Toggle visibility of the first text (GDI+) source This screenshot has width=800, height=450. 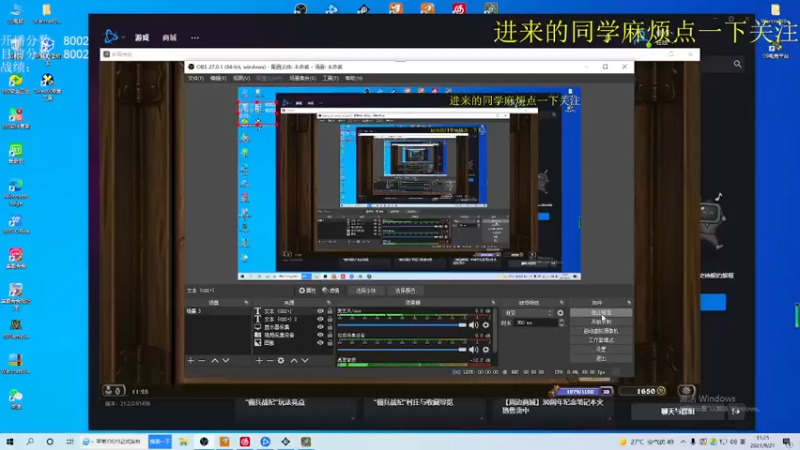click(320, 311)
